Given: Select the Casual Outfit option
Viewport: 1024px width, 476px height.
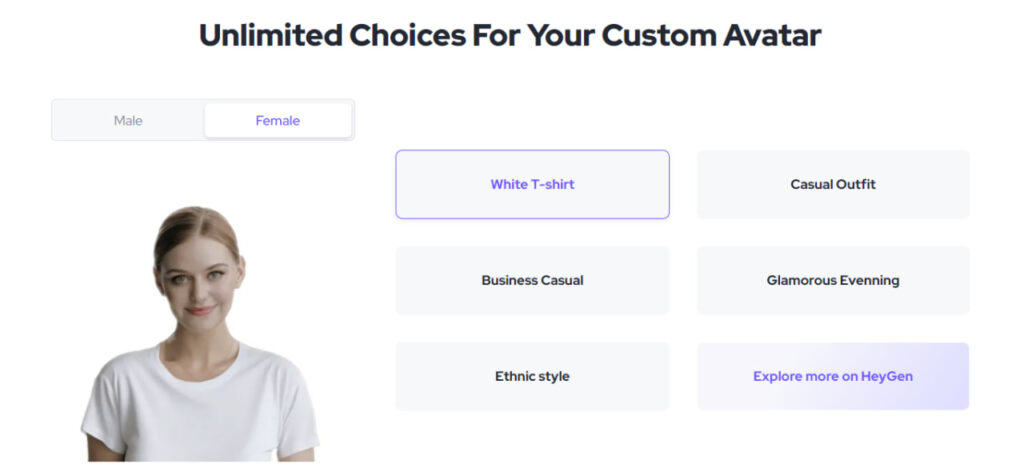Looking at the screenshot, I should point(833,184).
